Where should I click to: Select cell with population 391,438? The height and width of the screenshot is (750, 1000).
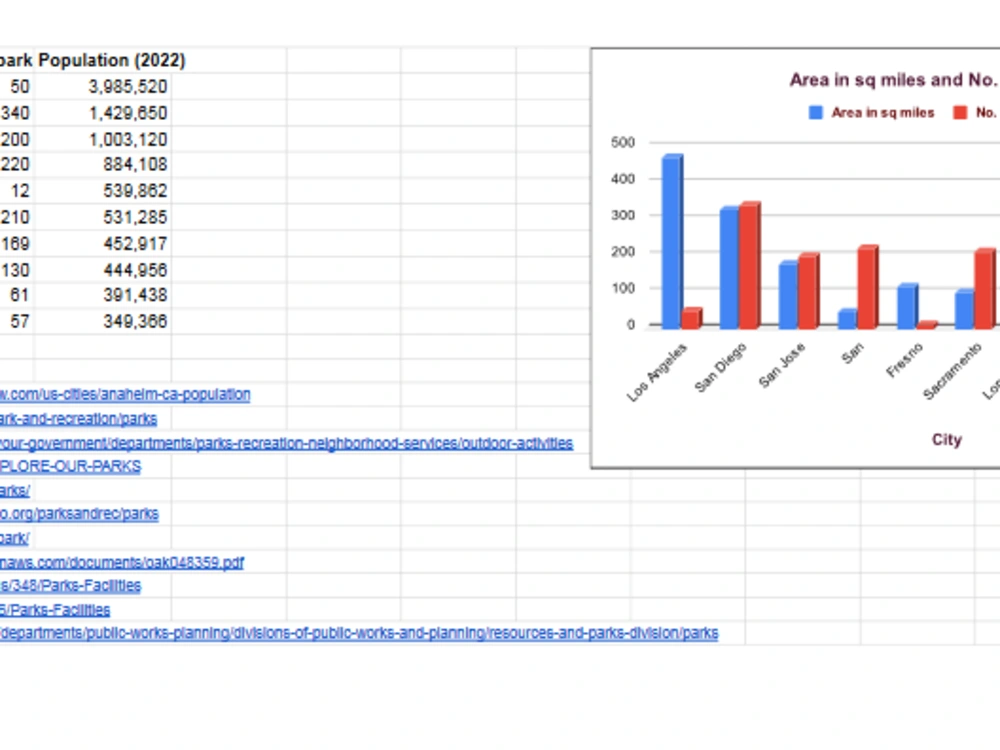[103, 295]
